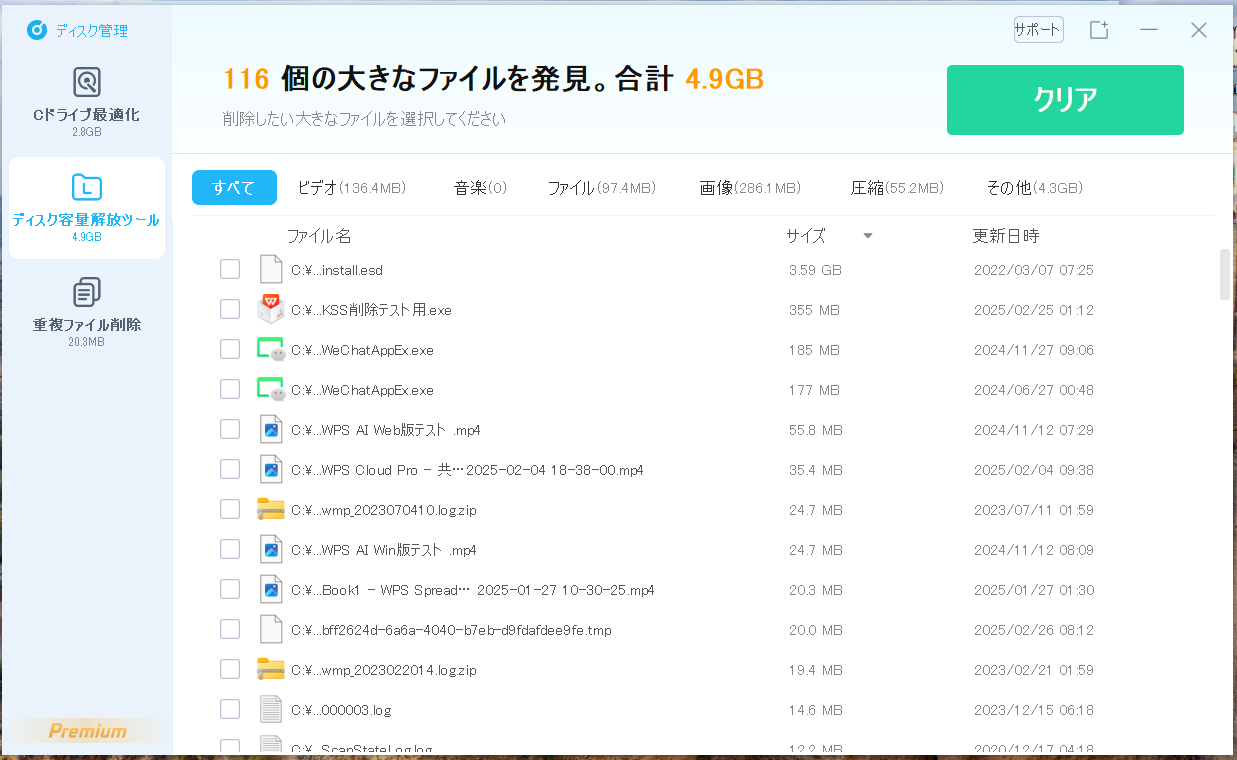Click the ディスク管理 app logo

(x=37, y=30)
